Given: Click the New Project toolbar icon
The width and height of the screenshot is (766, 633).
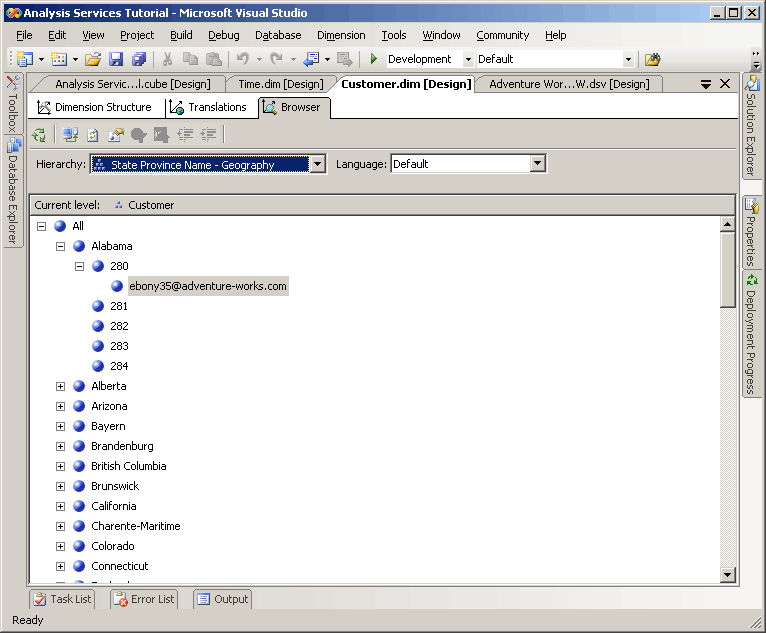Looking at the screenshot, I should coord(25,59).
